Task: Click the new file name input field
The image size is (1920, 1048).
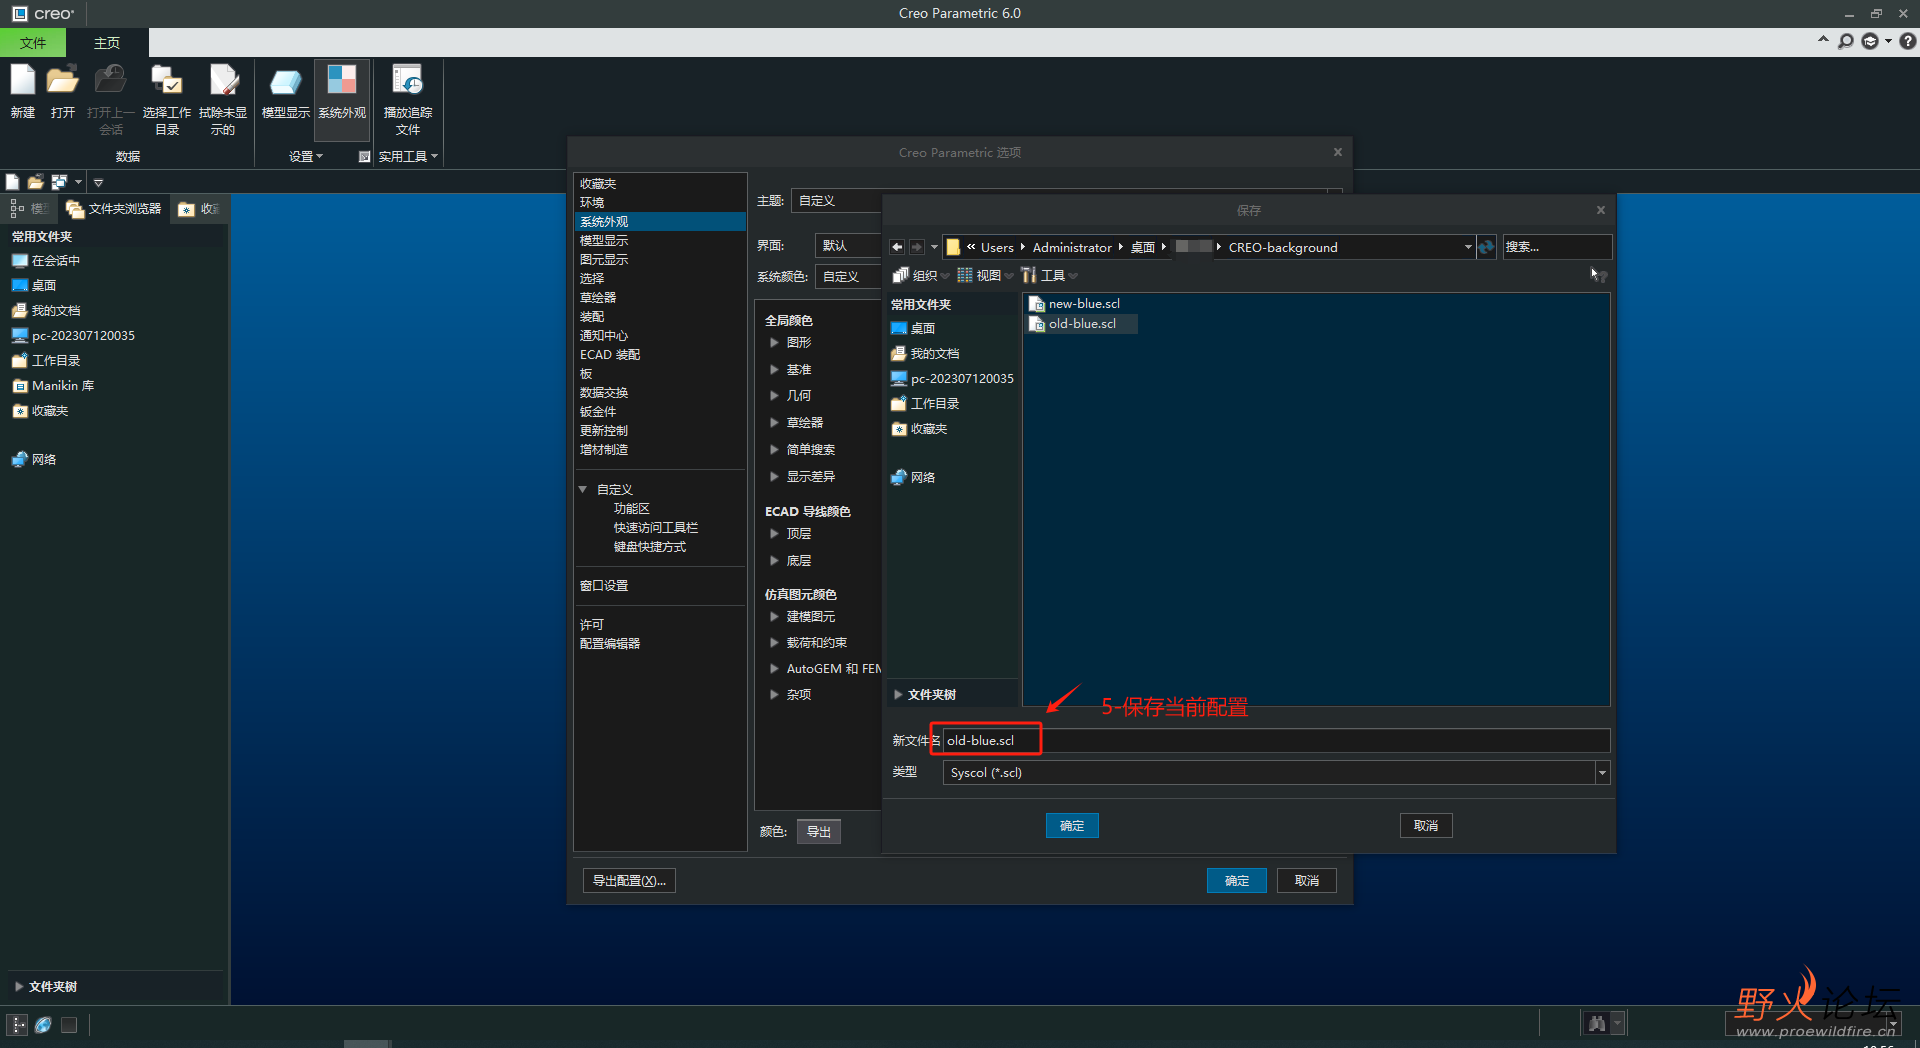Action: pos(1276,741)
